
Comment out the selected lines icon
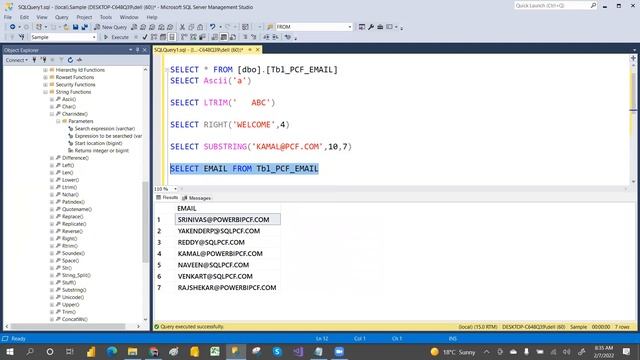point(245,37)
